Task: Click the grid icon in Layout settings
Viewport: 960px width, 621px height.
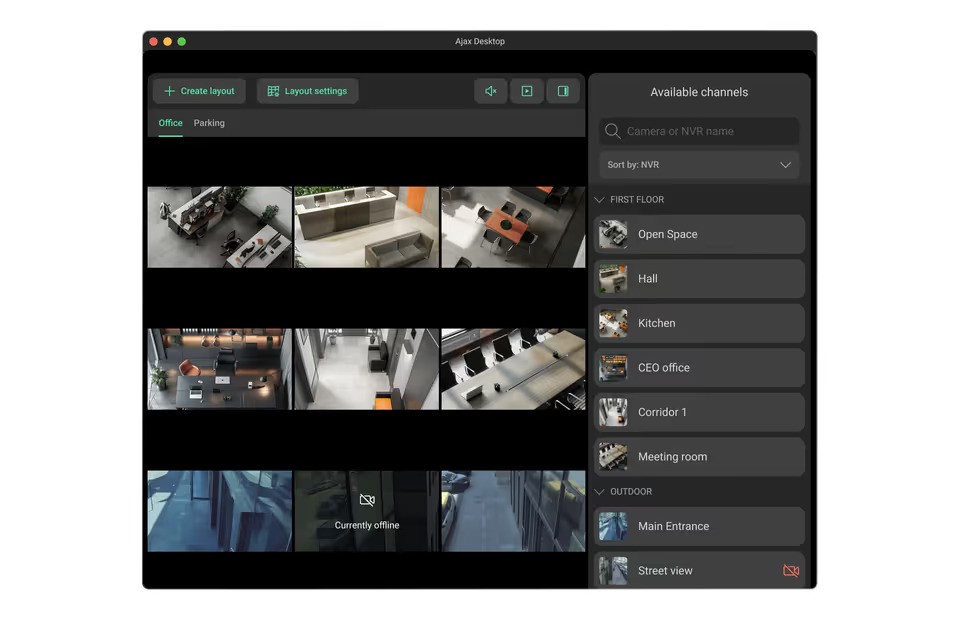Action: click(273, 91)
